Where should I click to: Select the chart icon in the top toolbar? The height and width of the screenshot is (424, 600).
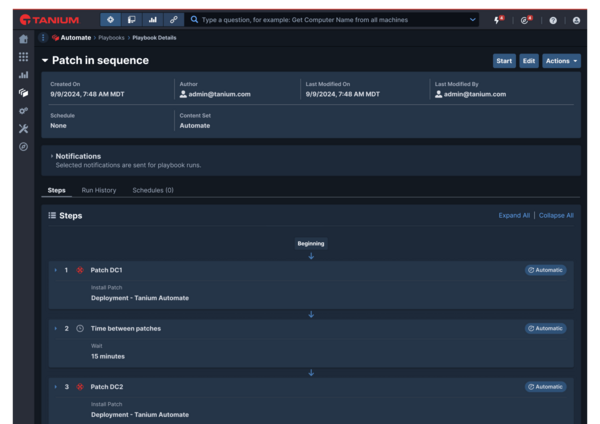pos(153,20)
